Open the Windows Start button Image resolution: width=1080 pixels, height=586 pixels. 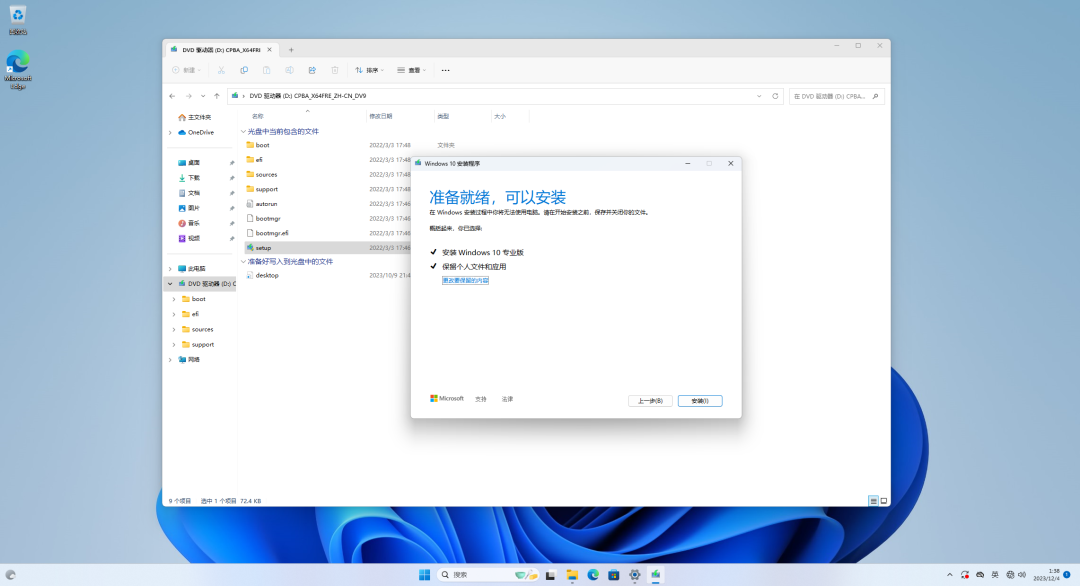[x=424, y=575]
